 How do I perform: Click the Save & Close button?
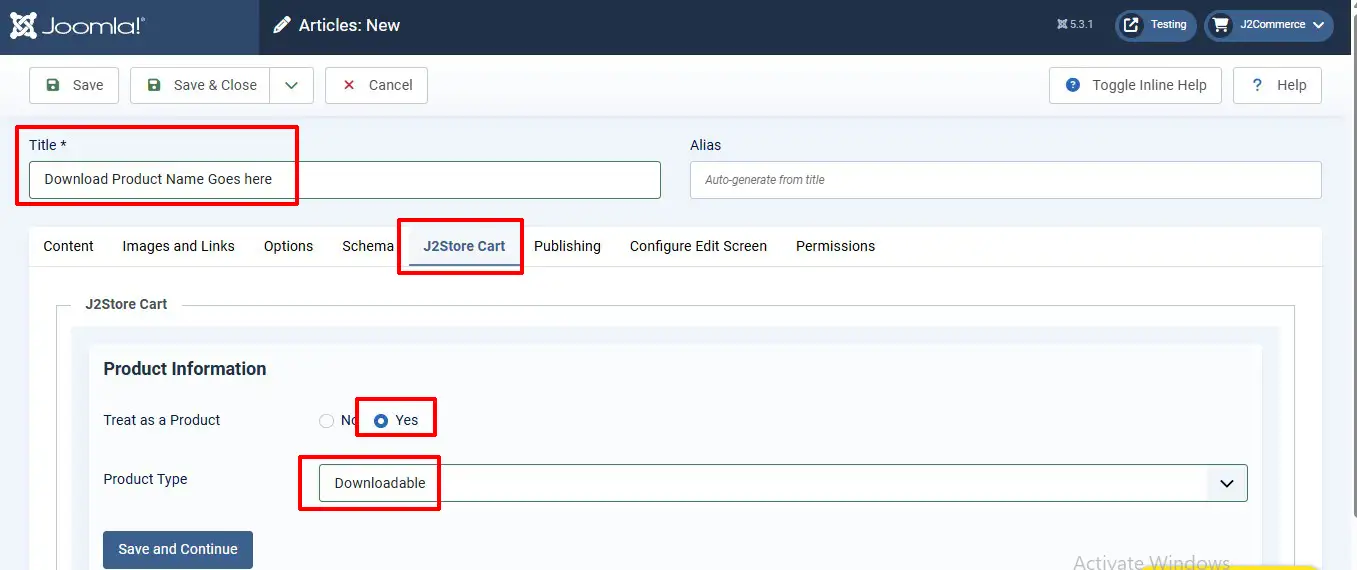click(200, 85)
